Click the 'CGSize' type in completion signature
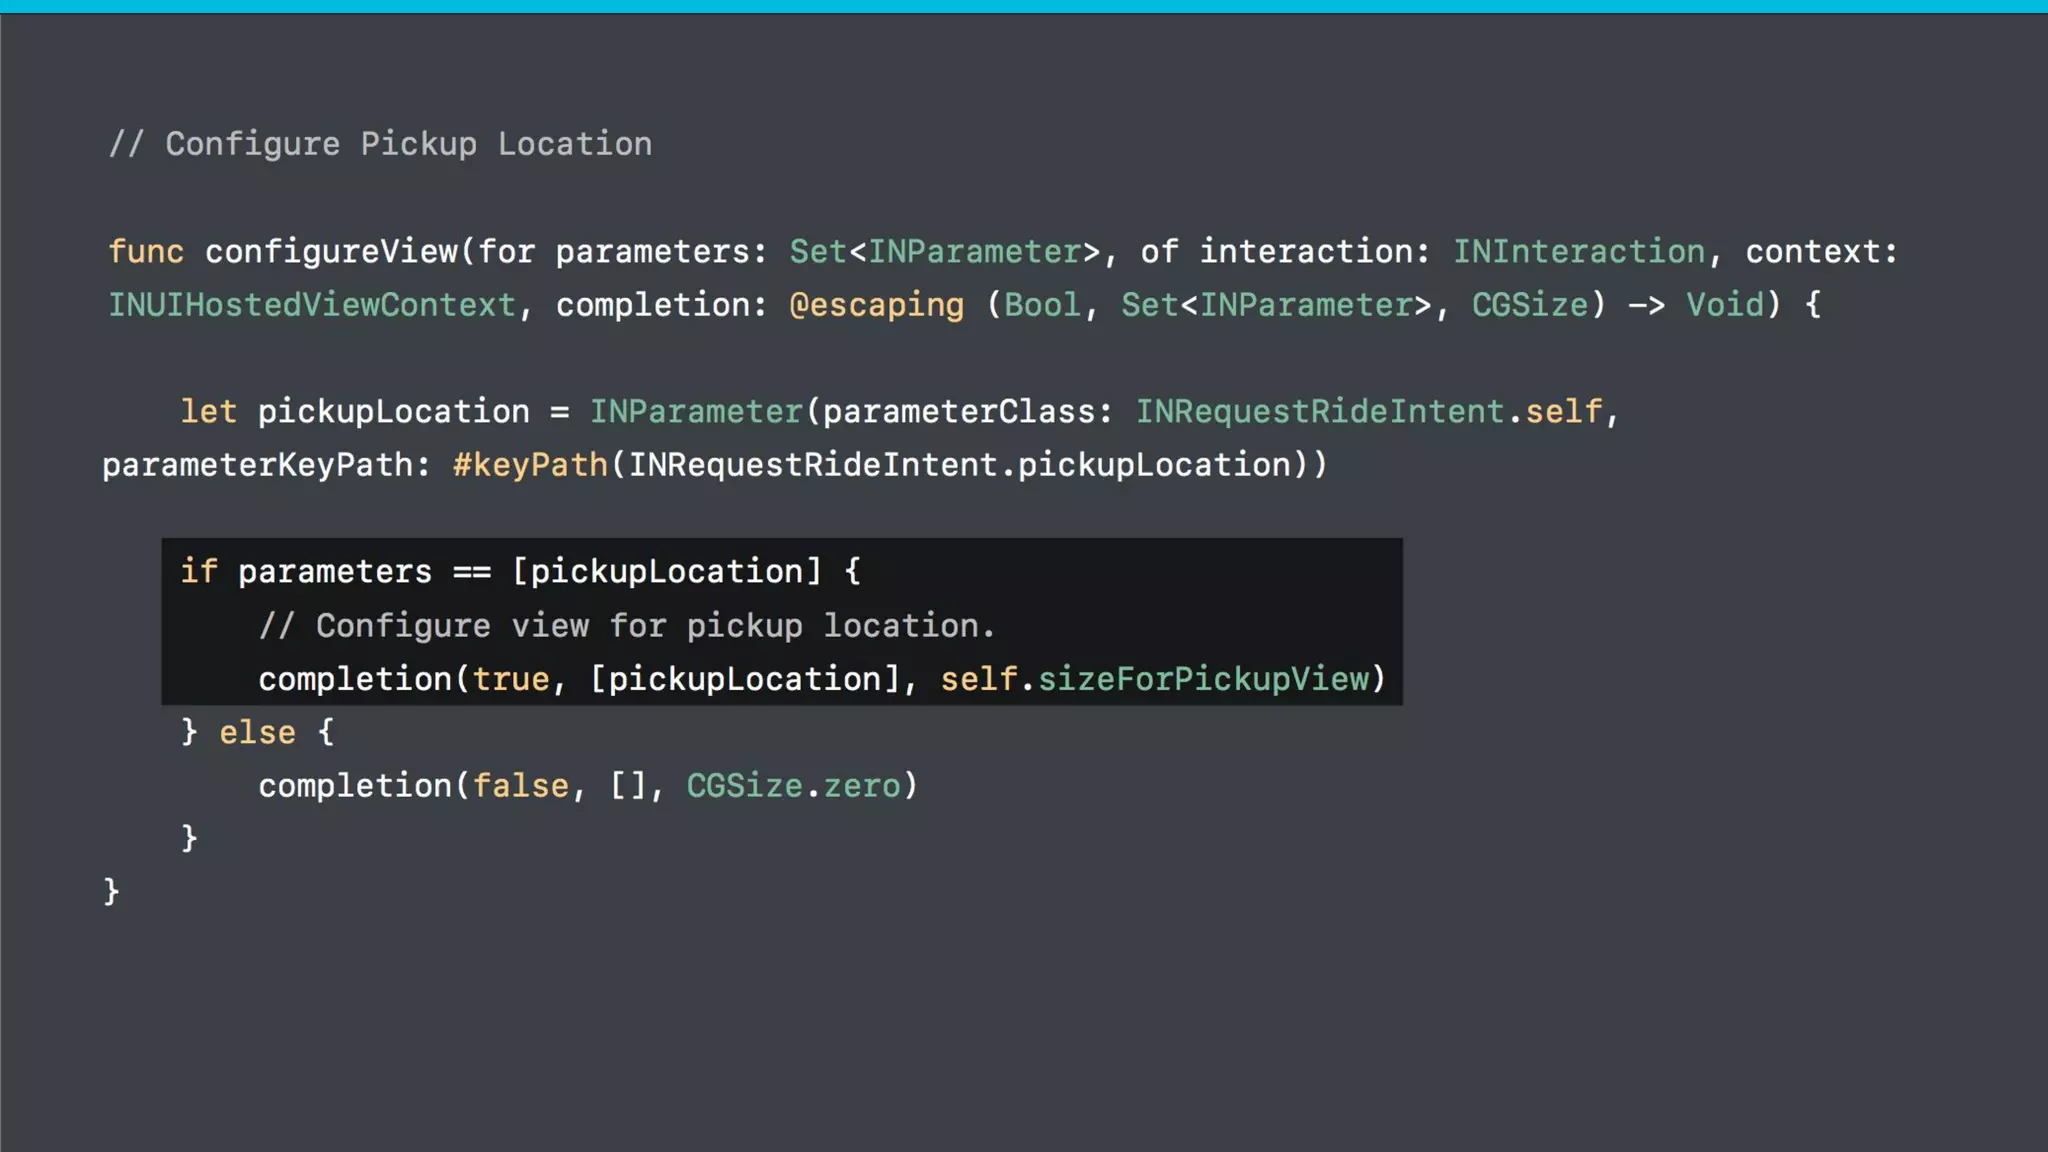This screenshot has width=2048, height=1152. (x=1529, y=305)
